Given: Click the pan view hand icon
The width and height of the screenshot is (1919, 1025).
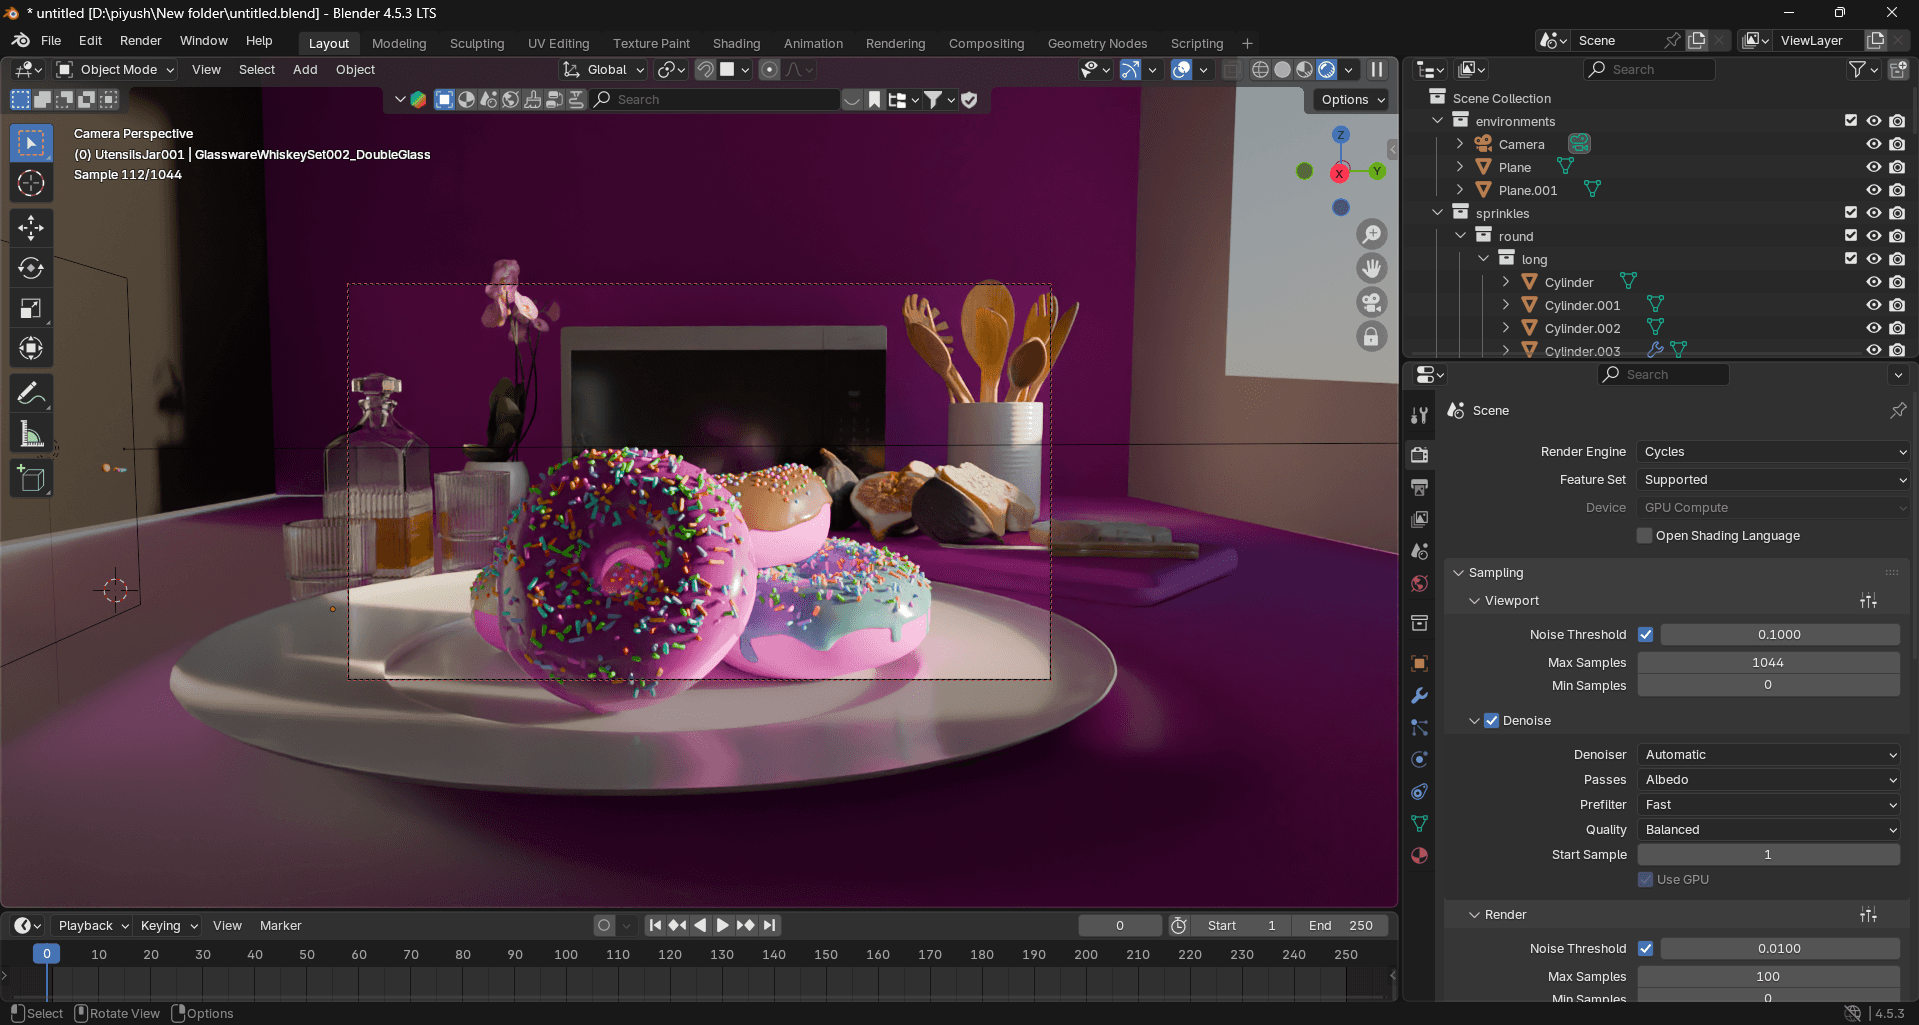Looking at the screenshot, I should (x=1372, y=268).
